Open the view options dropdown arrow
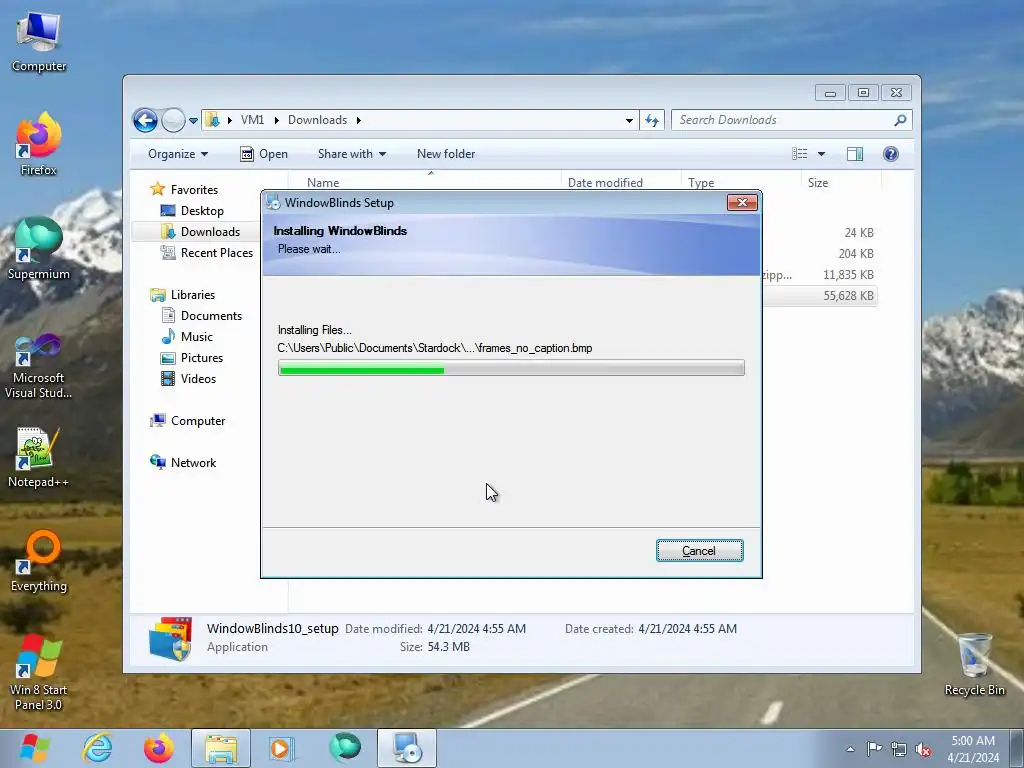The height and width of the screenshot is (768, 1024). click(x=822, y=154)
